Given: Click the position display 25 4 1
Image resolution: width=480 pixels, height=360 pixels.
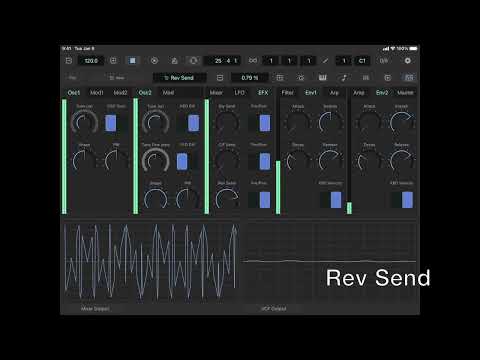Looking at the screenshot, I should [222, 61].
